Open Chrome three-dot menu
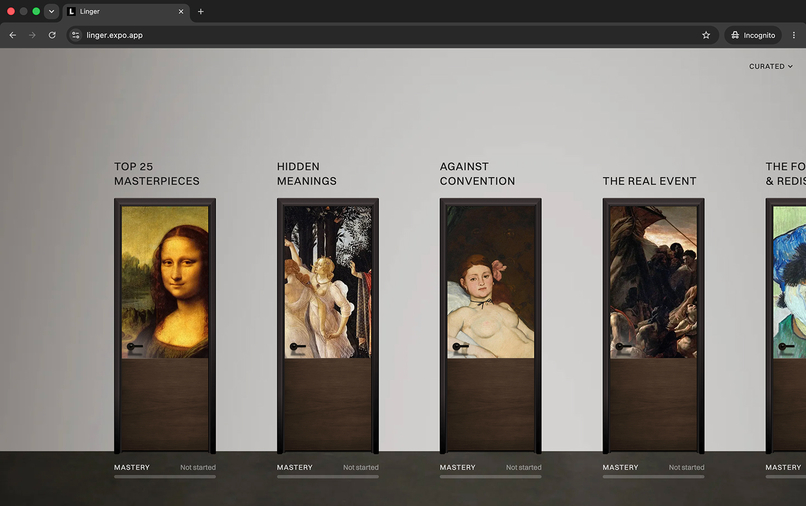The image size is (806, 506). (x=794, y=35)
